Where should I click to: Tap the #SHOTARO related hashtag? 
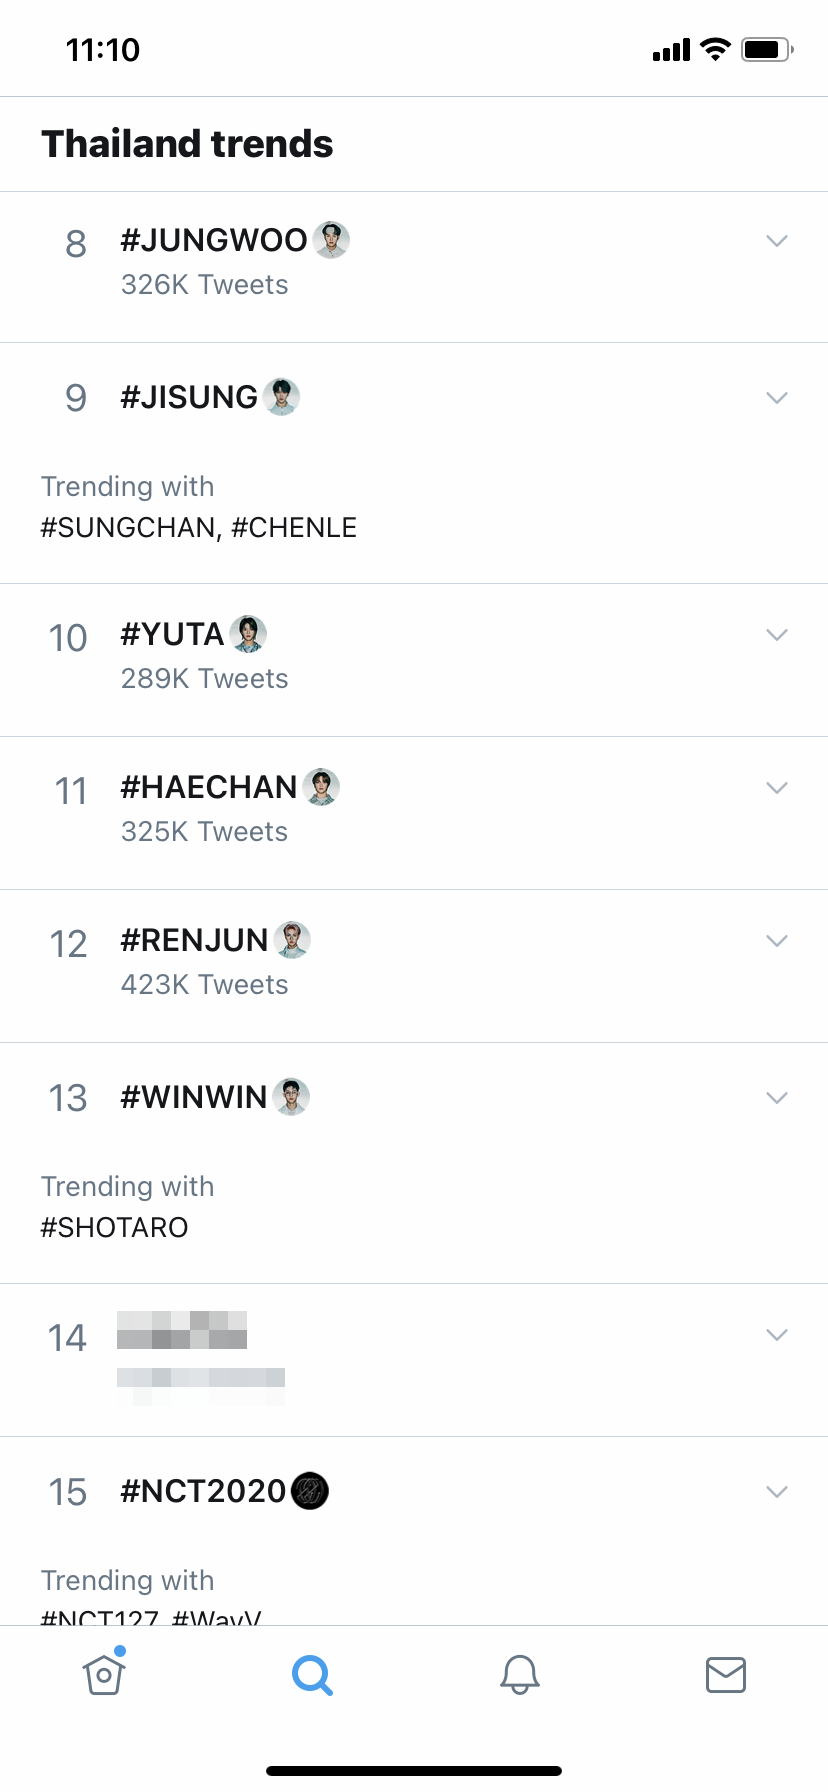coord(114,1228)
